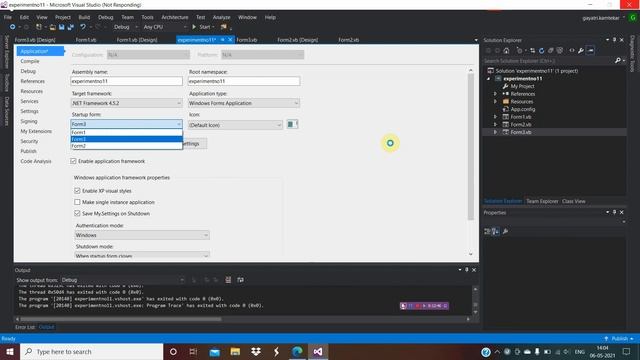Click the Startup form combo box arrow
640x360 pixels.
[x=179, y=124]
